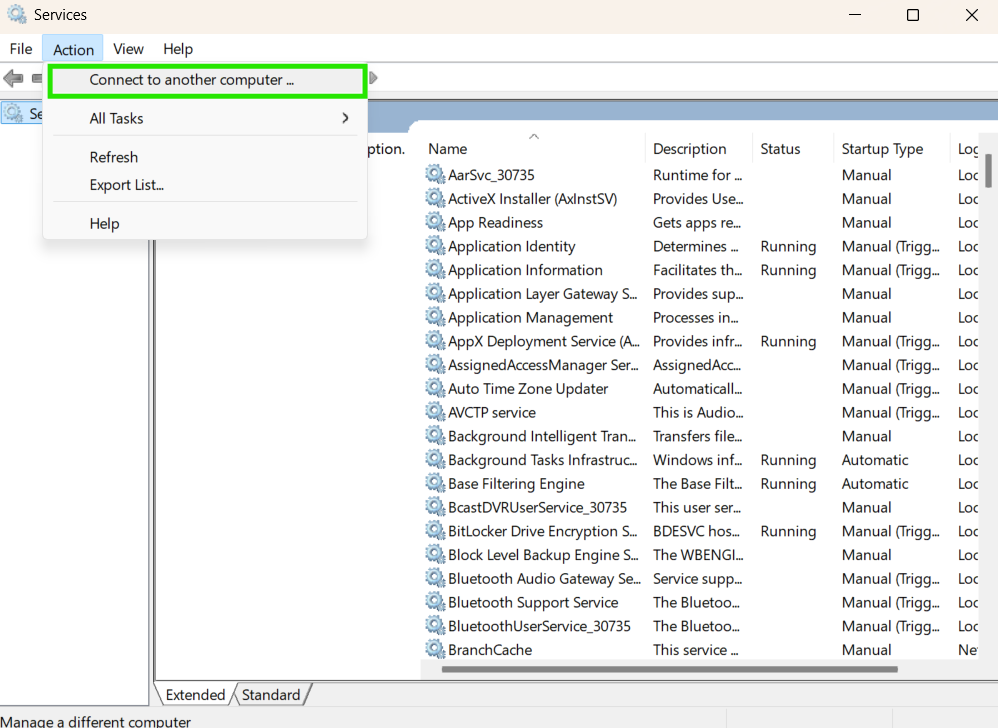998x728 pixels.
Task: Select the App Readiness service name
Action: 495,223
